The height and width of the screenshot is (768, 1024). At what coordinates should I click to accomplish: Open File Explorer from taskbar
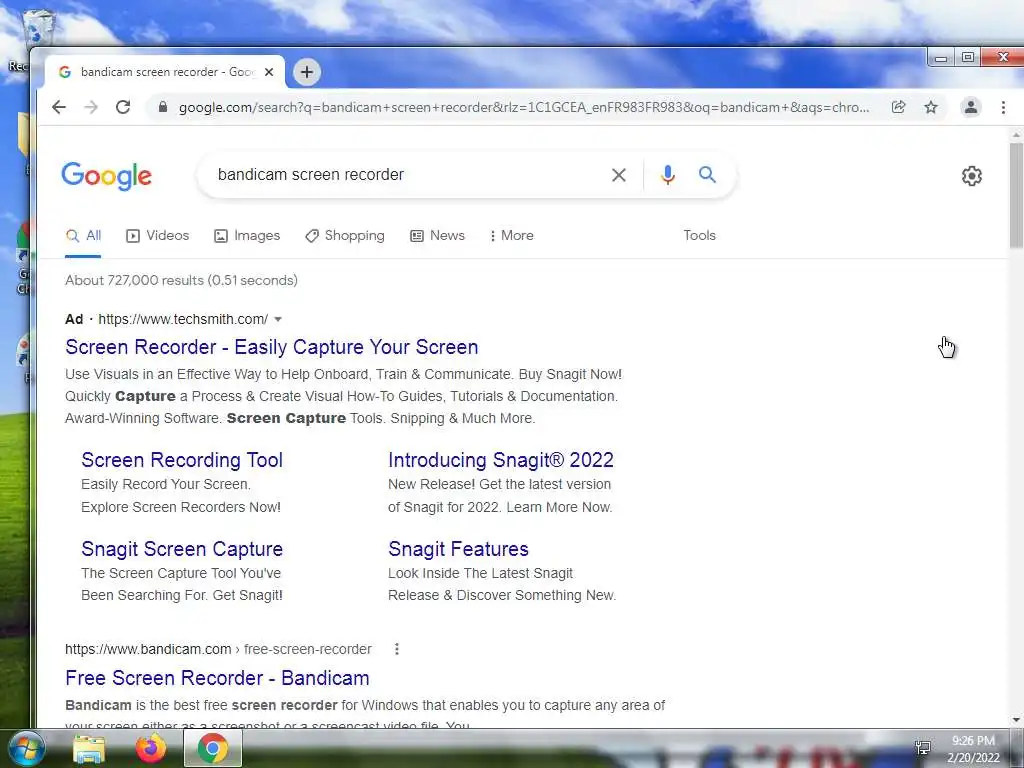coord(89,749)
